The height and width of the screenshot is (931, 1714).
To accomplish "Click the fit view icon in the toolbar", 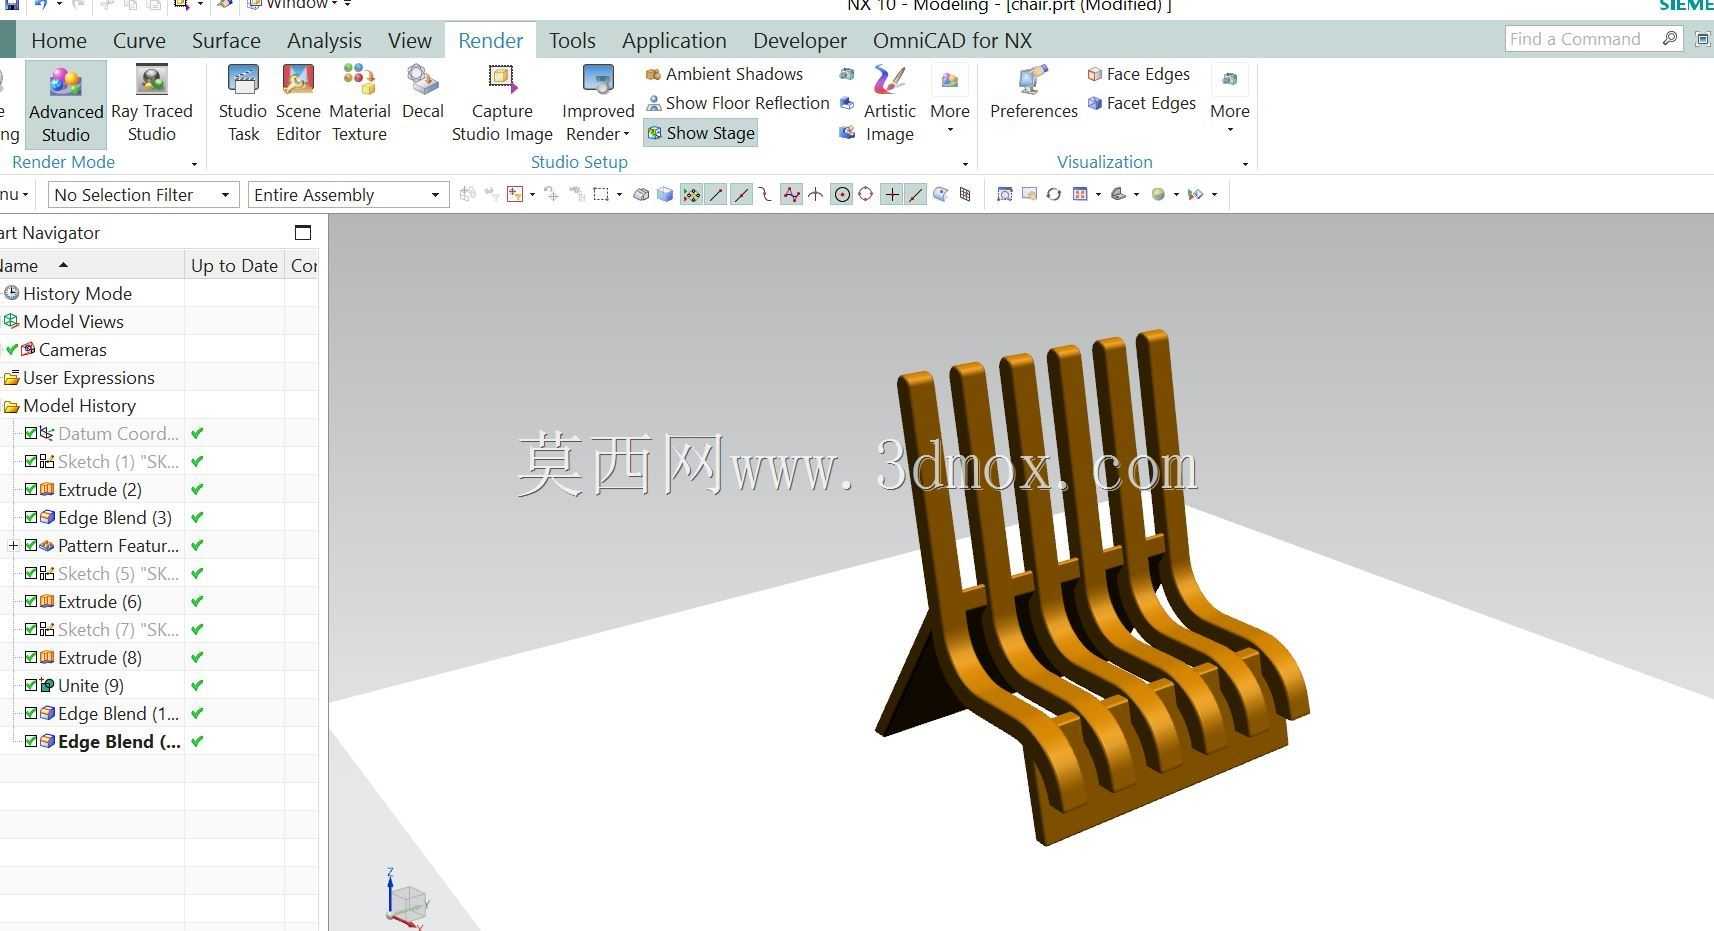I will pyautogui.click(x=1005, y=195).
